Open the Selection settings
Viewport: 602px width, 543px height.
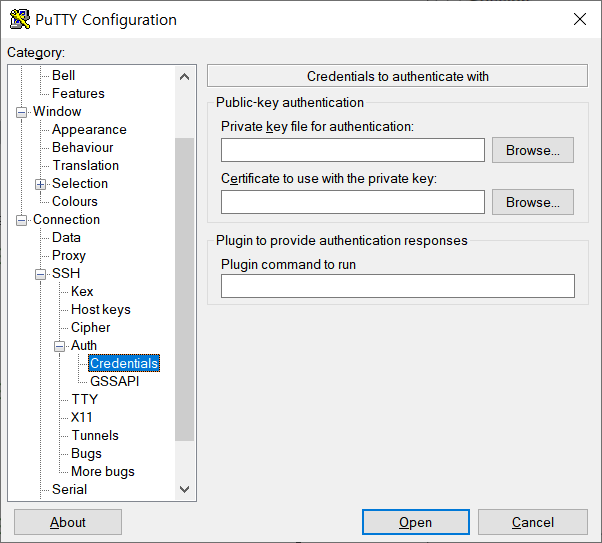click(80, 184)
